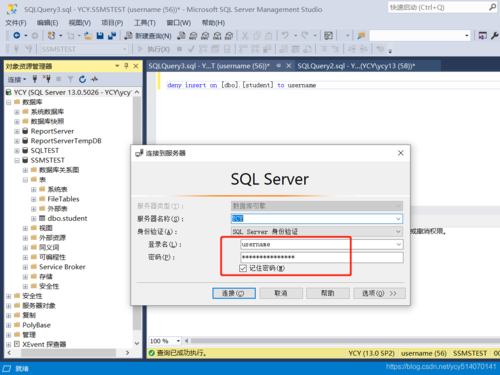Click the 帮助 button in the dialog

(328, 293)
